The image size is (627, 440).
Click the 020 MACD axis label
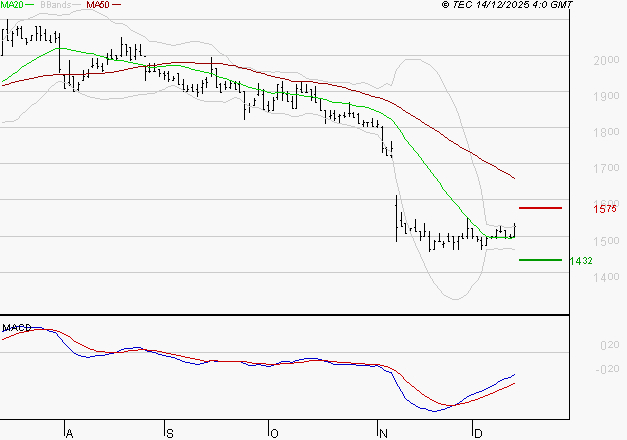pyautogui.click(x=610, y=345)
